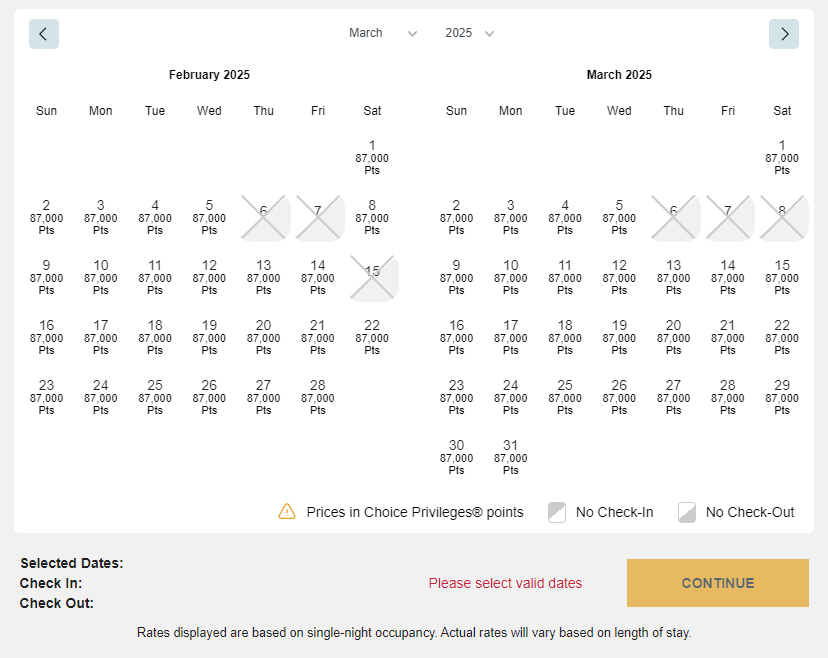The image size is (828, 658).
Task: Click February 28 in the calendar
Action: point(318,397)
